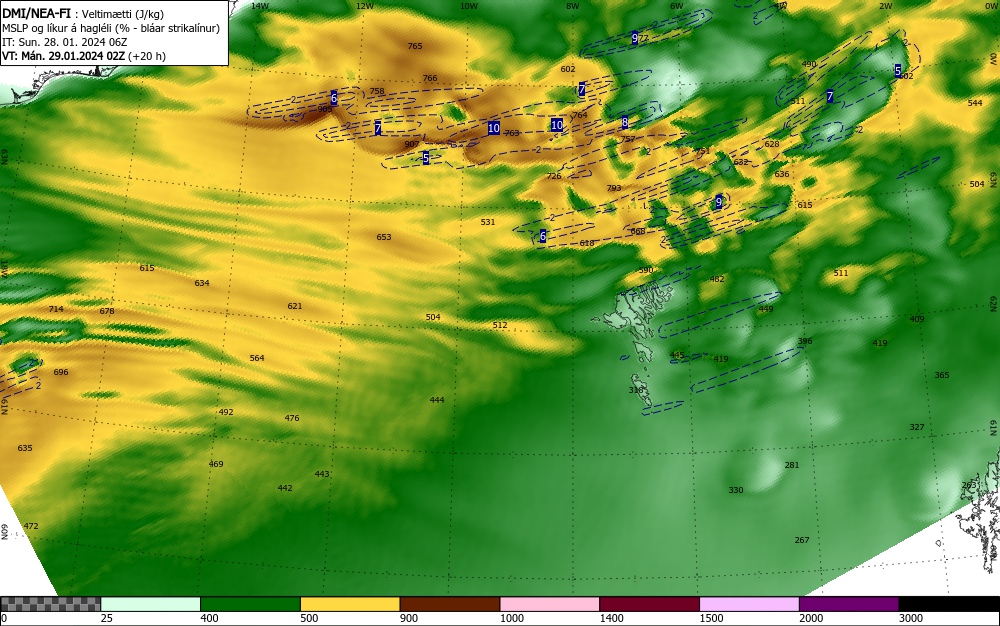Select the value 765 on the map
Screen dimensions: 1000x626
tap(415, 46)
